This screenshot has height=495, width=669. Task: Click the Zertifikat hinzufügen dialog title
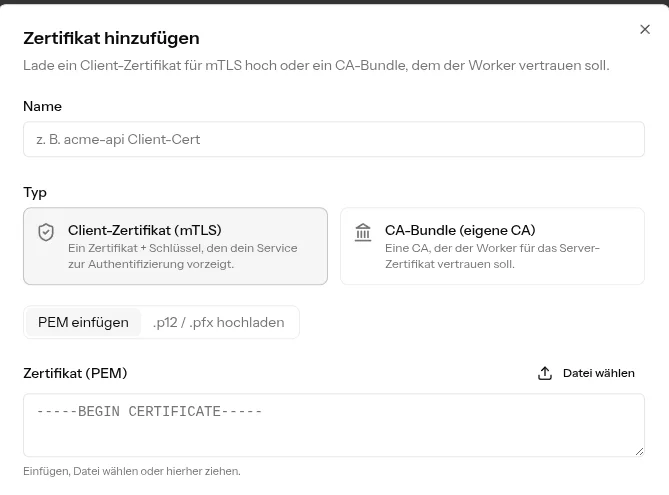(111, 38)
